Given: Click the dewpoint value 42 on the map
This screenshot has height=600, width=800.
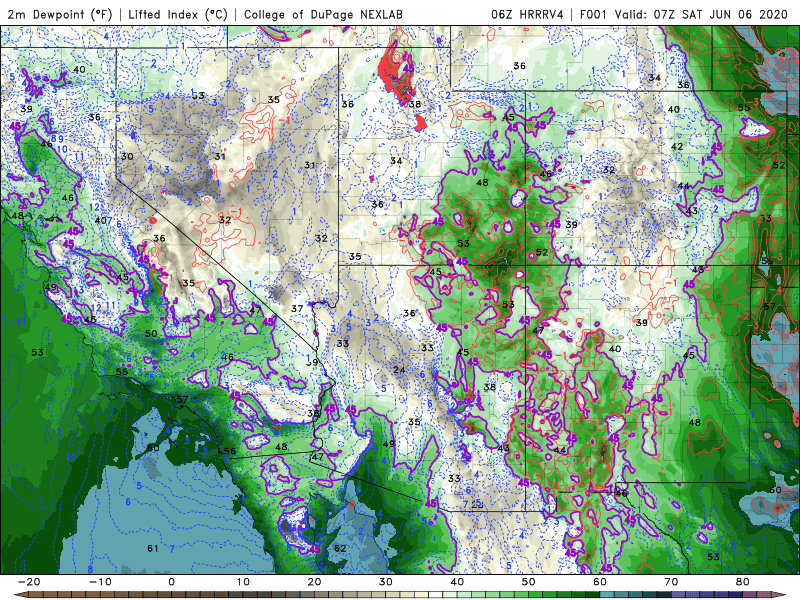Looking at the screenshot, I should pyautogui.click(x=677, y=146).
